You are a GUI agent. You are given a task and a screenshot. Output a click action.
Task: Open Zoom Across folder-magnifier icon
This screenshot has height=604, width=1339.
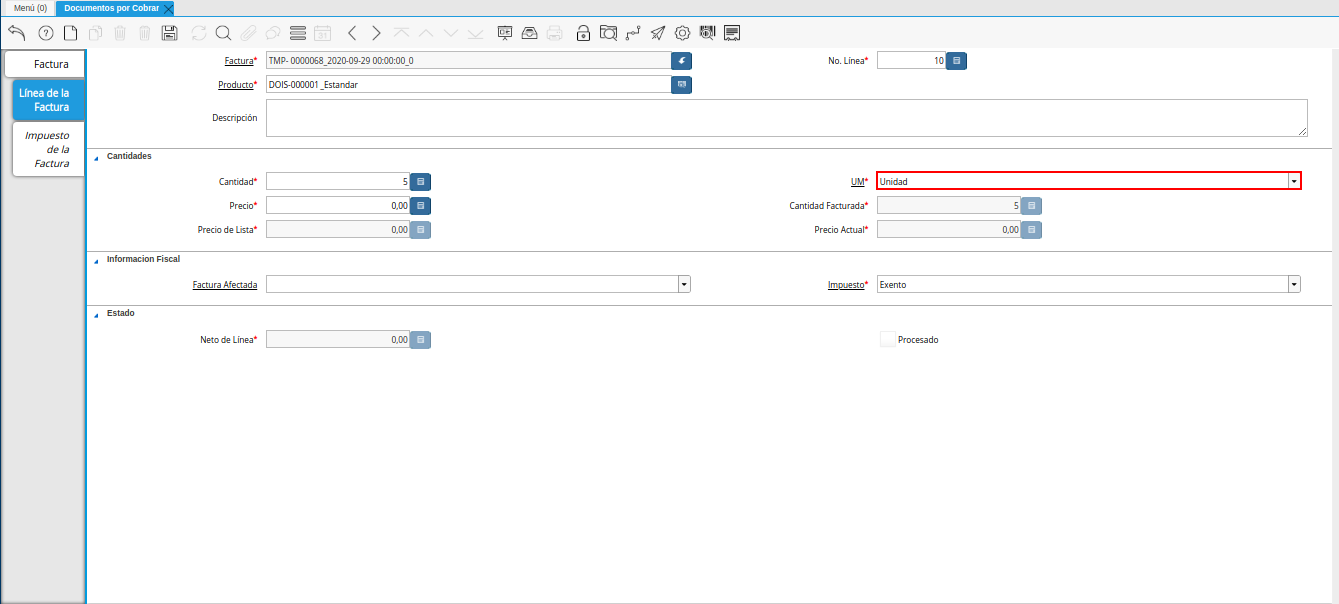coord(608,33)
